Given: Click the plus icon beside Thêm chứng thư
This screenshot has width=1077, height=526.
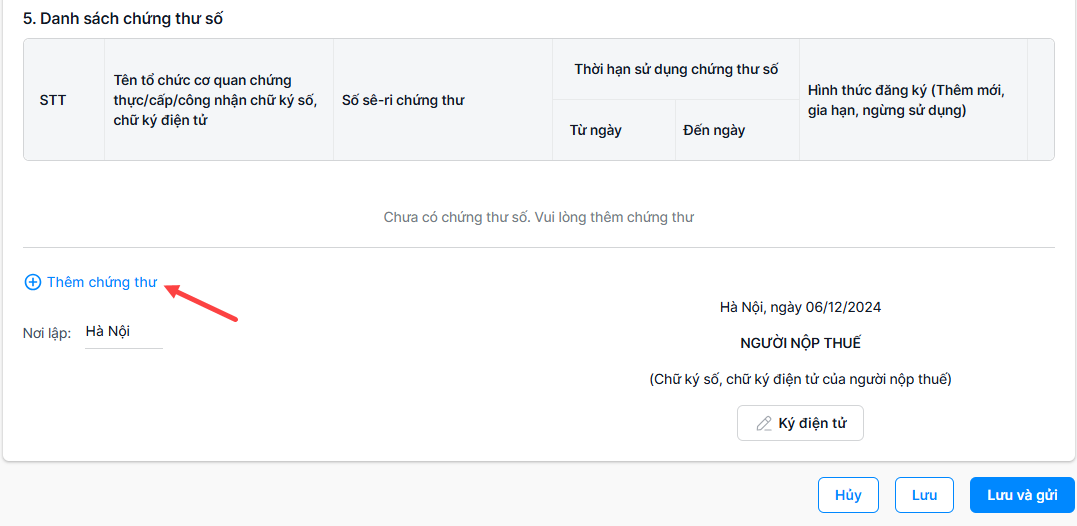Looking at the screenshot, I should point(32,283).
